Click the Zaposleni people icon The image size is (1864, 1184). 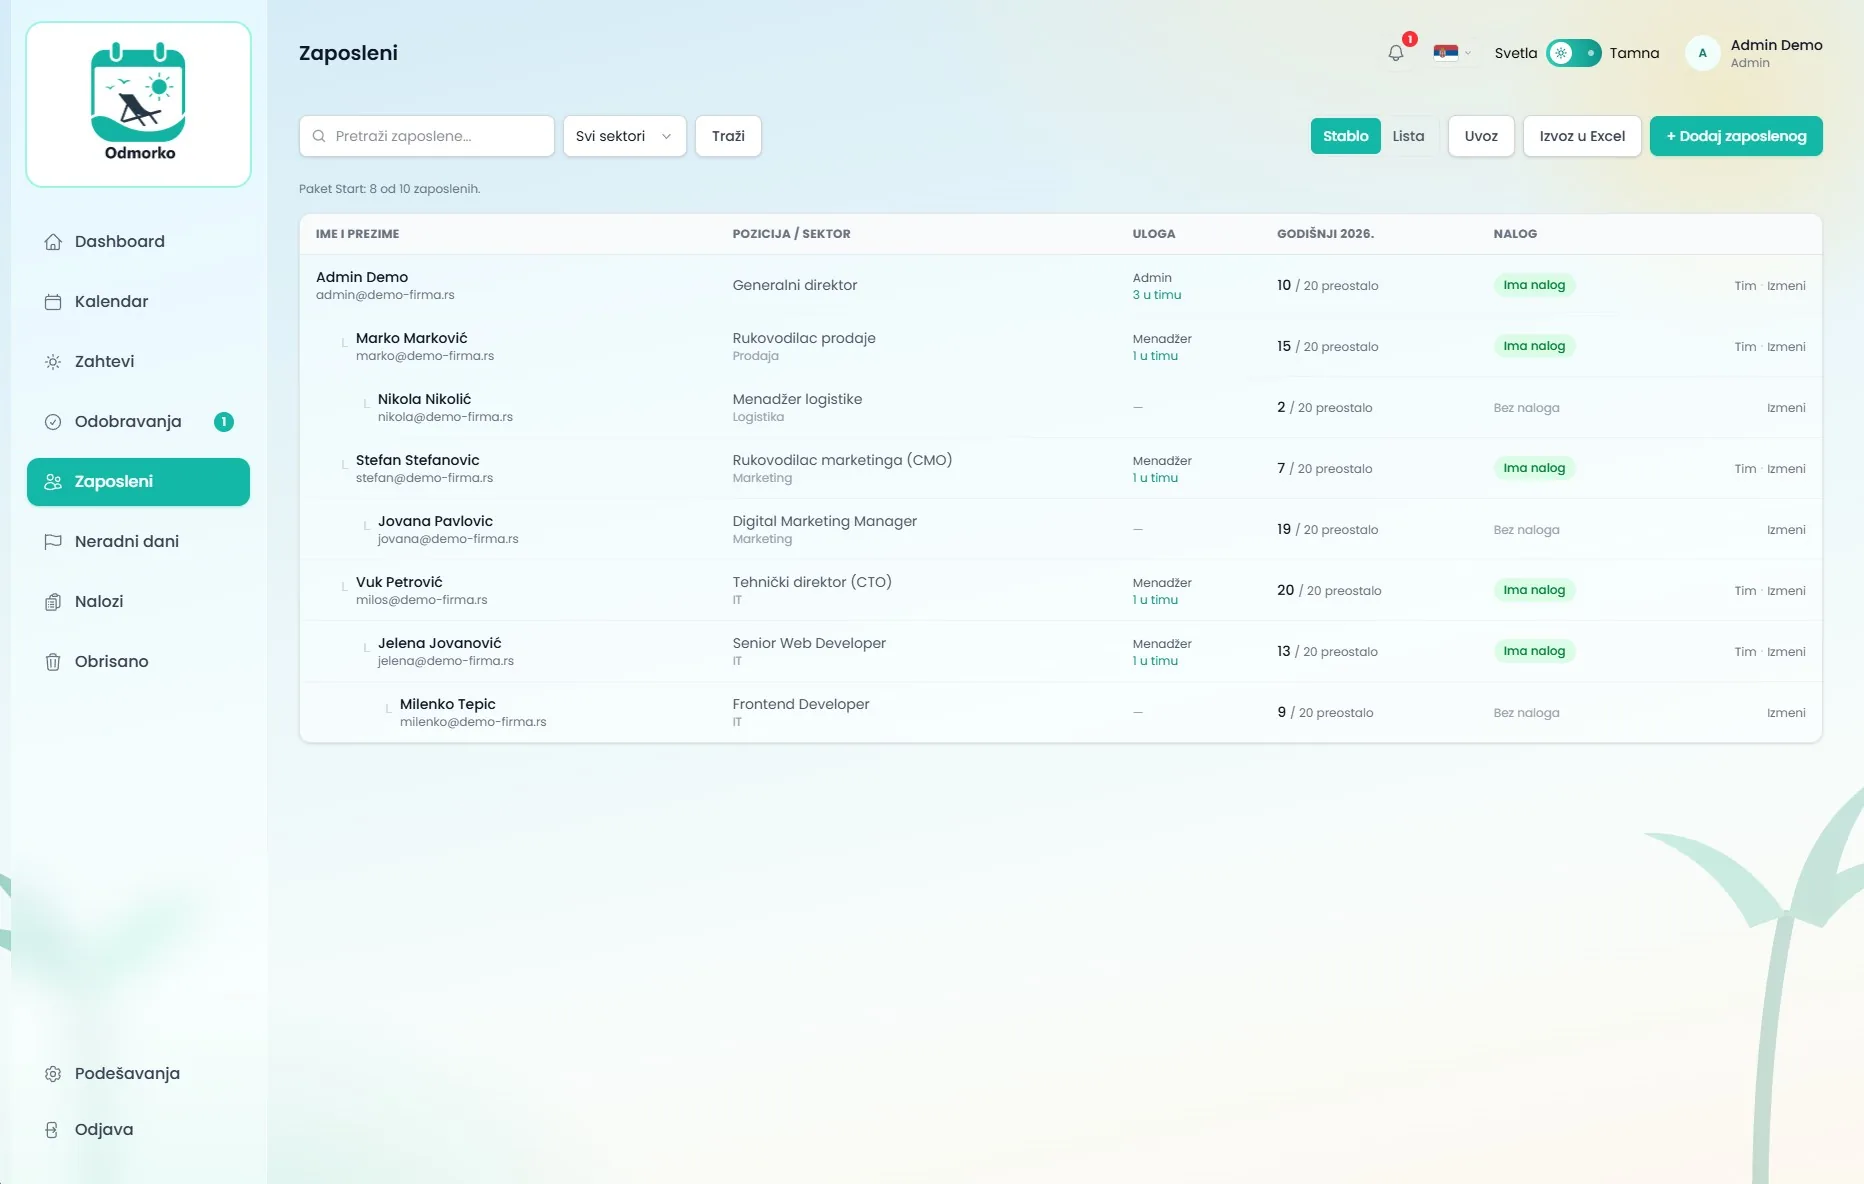[x=53, y=482]
